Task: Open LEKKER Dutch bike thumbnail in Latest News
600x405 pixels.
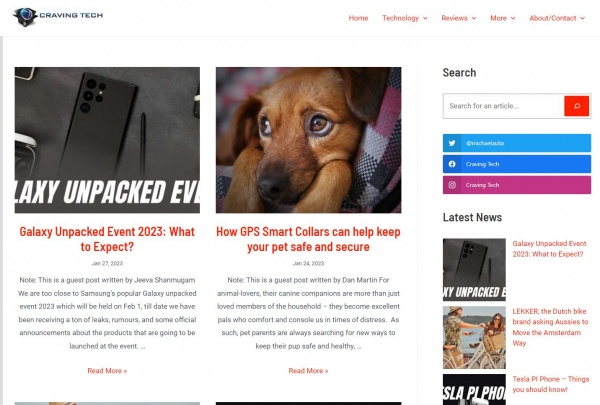Action: pyautogui.click(x=474, y=337)
